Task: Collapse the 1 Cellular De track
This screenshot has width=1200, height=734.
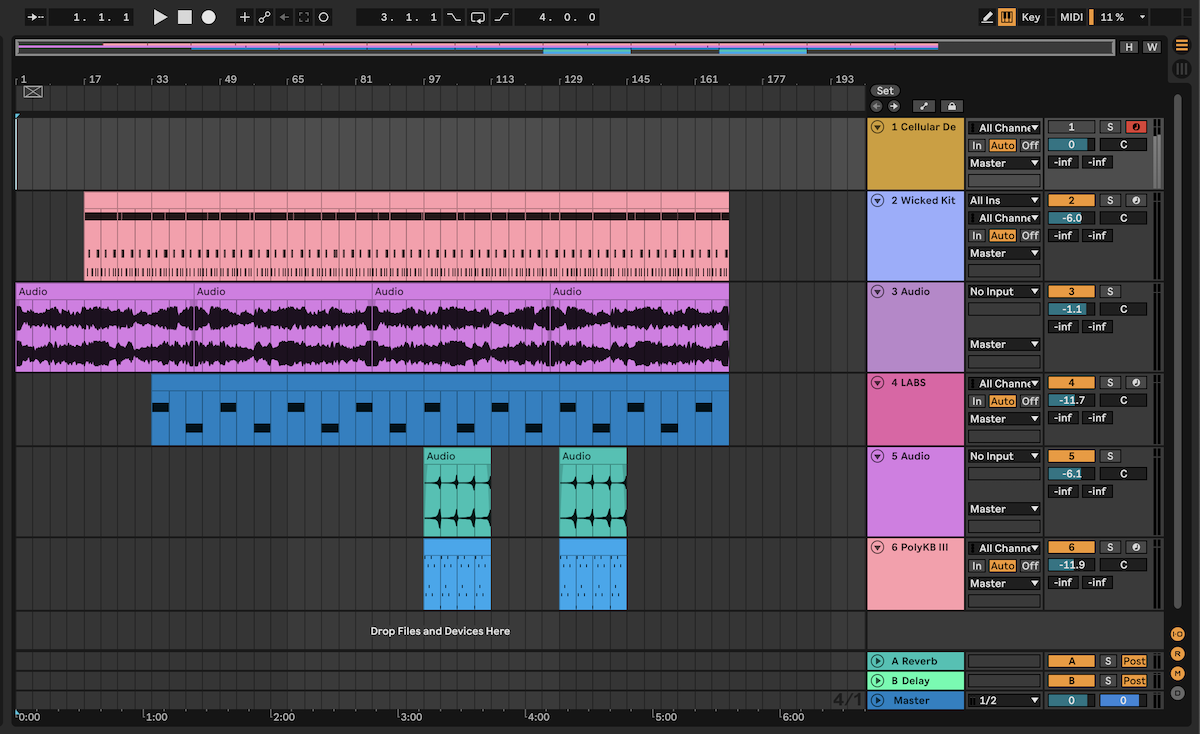Action: coord(877,127)
